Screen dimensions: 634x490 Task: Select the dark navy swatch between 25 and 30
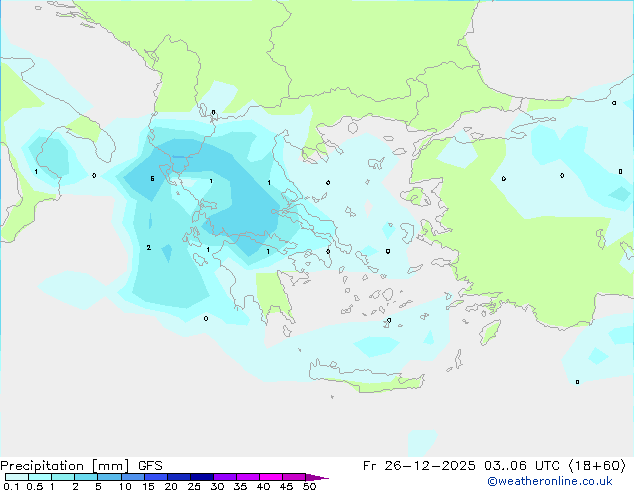[x=202, y=477]
